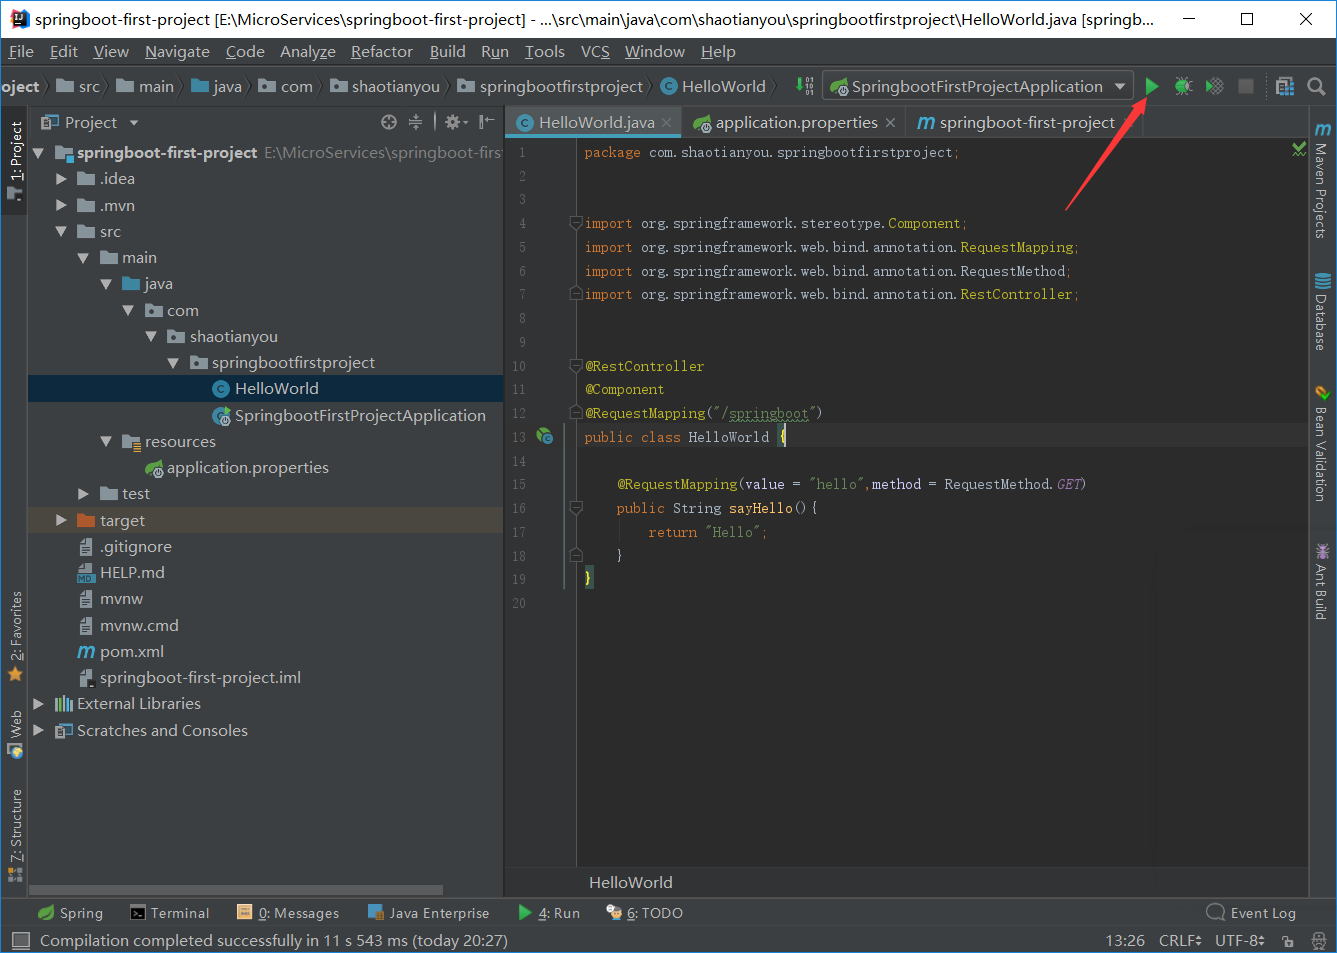Open the Maven Projects side panel
The width and height of the screenshot is (1337, 953).
pos(1322,180)
